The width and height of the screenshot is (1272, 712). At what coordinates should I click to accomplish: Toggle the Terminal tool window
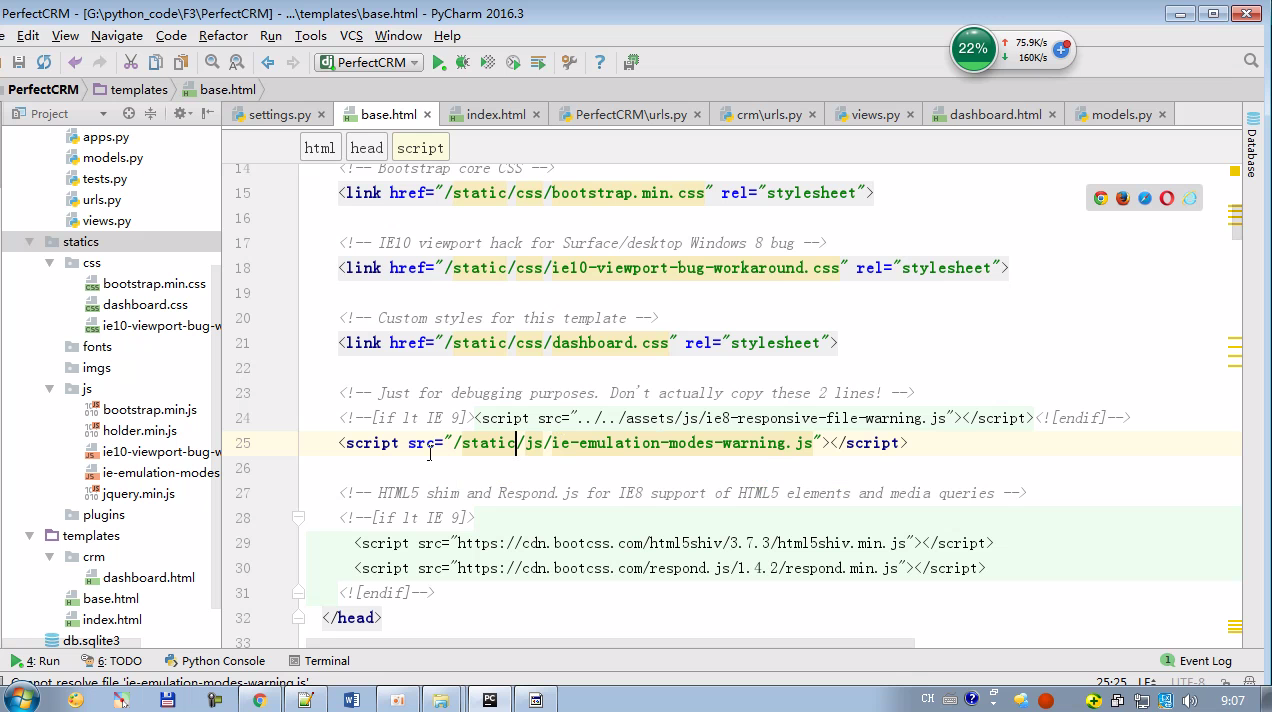pyautogui.click(x=319, y=661)
